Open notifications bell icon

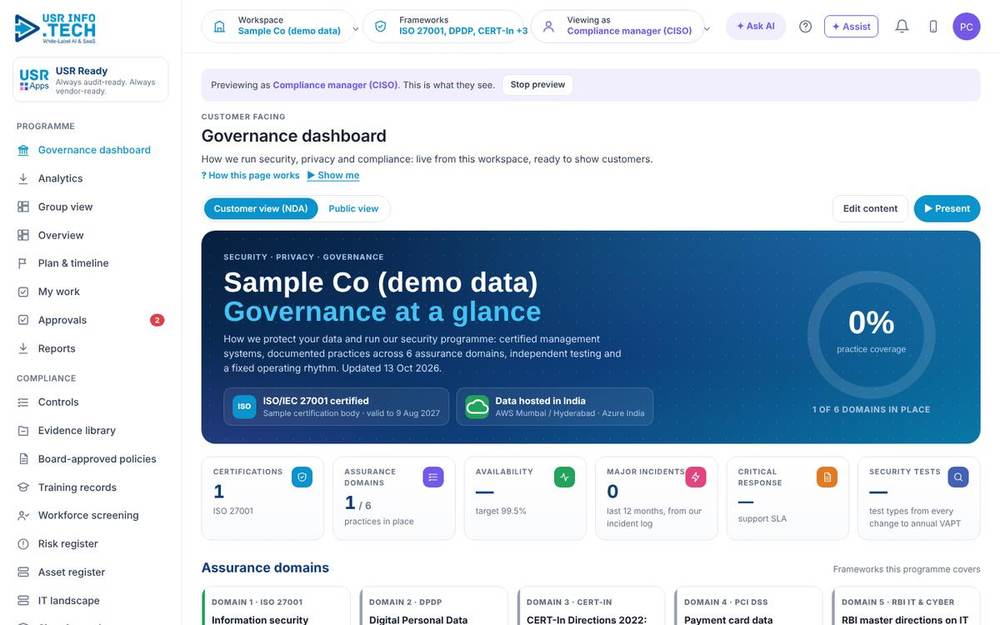pos(902,27)
